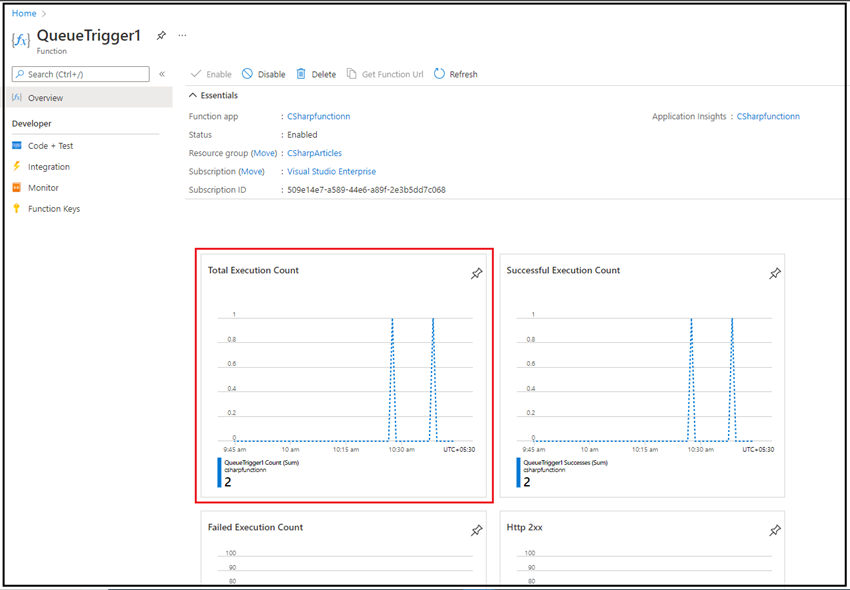
Task: Open the CSharpfunctionn Application Insights link
Action: click(768, 115)
